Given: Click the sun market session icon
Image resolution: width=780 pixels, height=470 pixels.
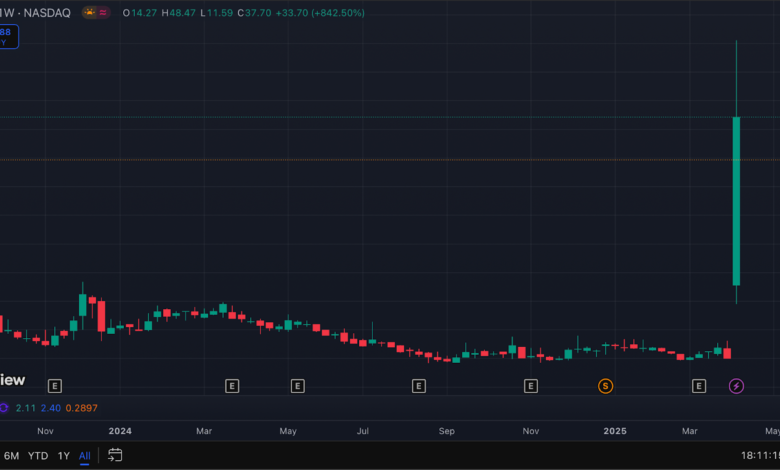Looking at the screenshot, I should (x=90, y=13).
